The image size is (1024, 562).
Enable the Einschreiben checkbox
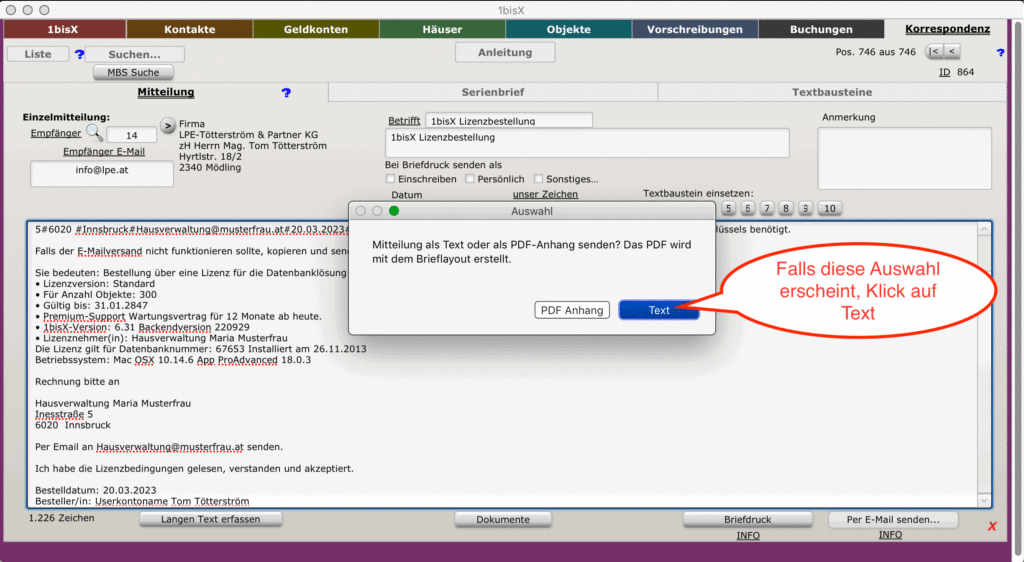pyautogui.click(x=391, y=179)
